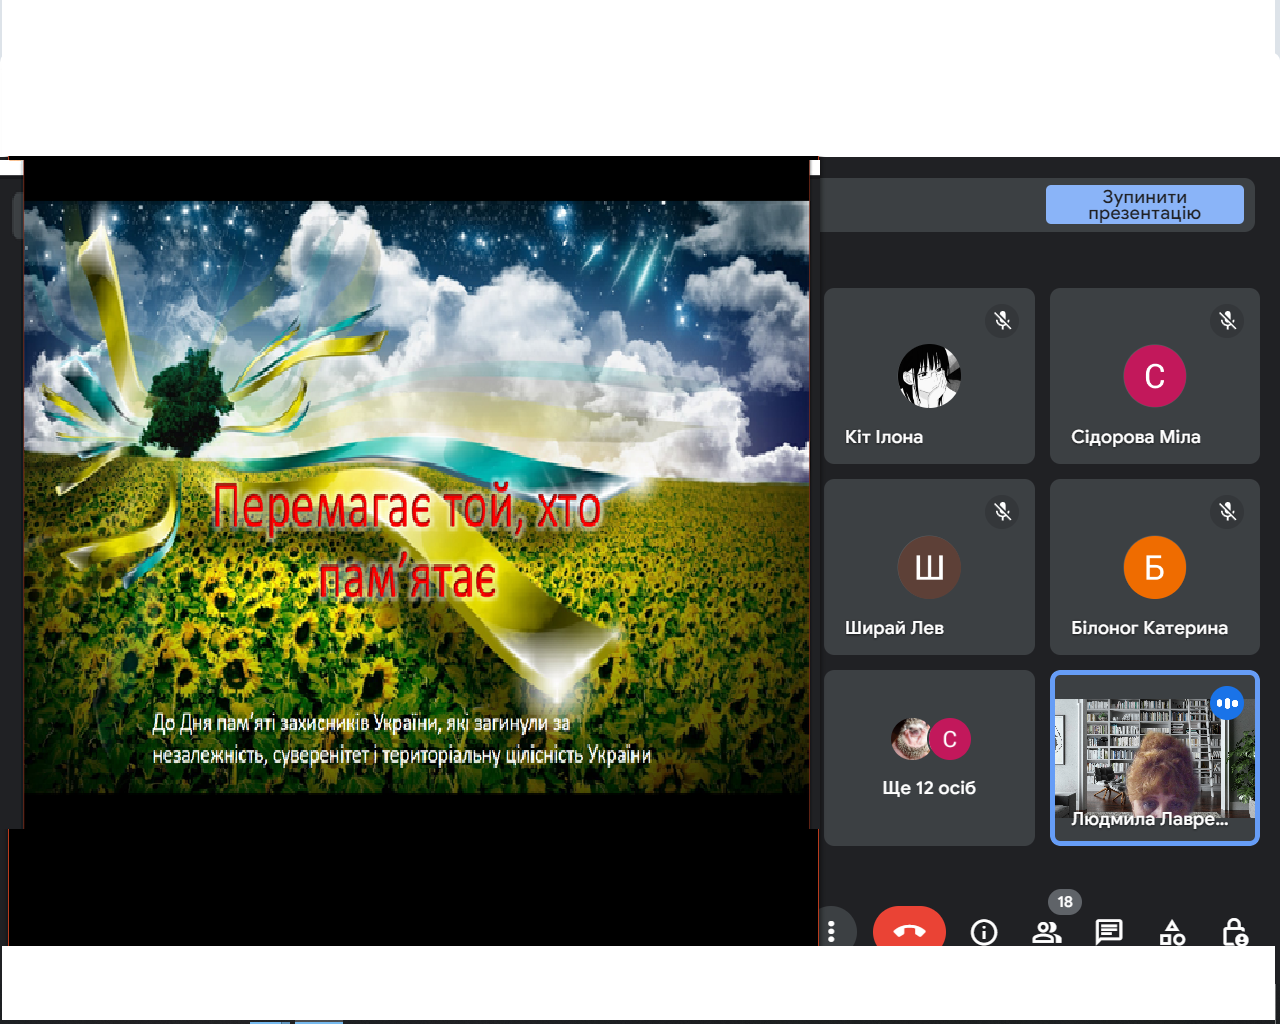Select Кіт Ілона participant tile
Screen dimensions: 1280x1024
point(929,375)
